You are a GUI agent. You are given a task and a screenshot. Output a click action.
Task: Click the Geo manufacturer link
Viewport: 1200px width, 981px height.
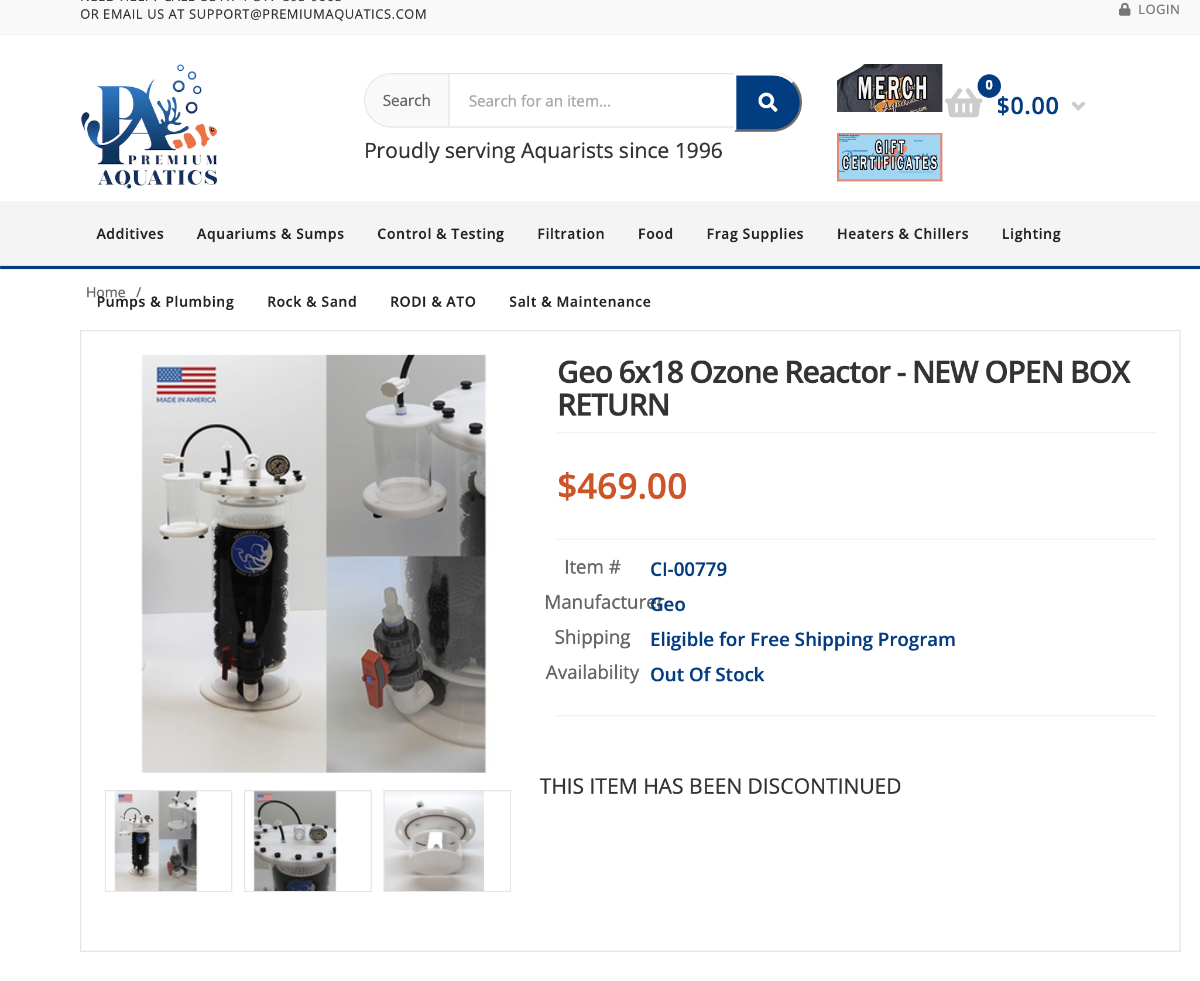(x=668, y=604)
